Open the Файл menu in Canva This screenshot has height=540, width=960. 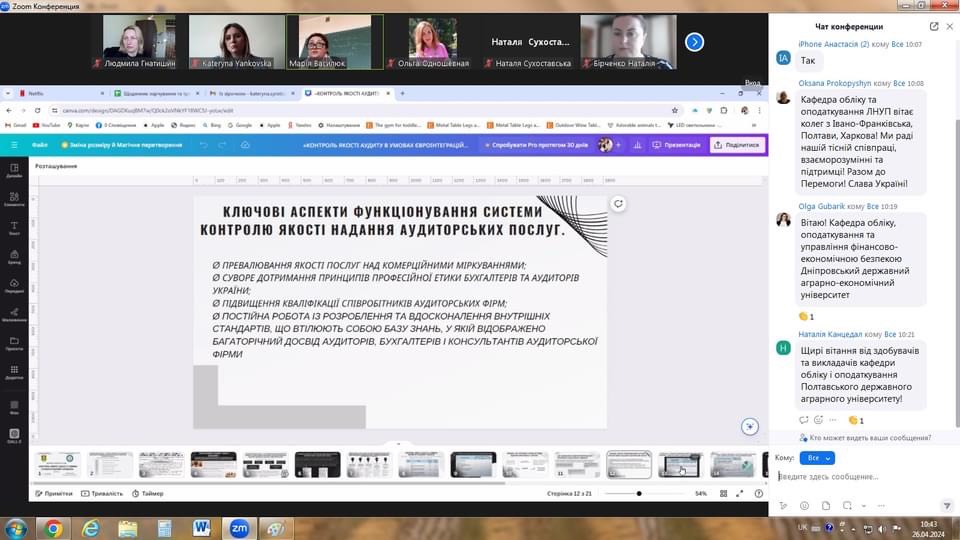tap(40, 145)
